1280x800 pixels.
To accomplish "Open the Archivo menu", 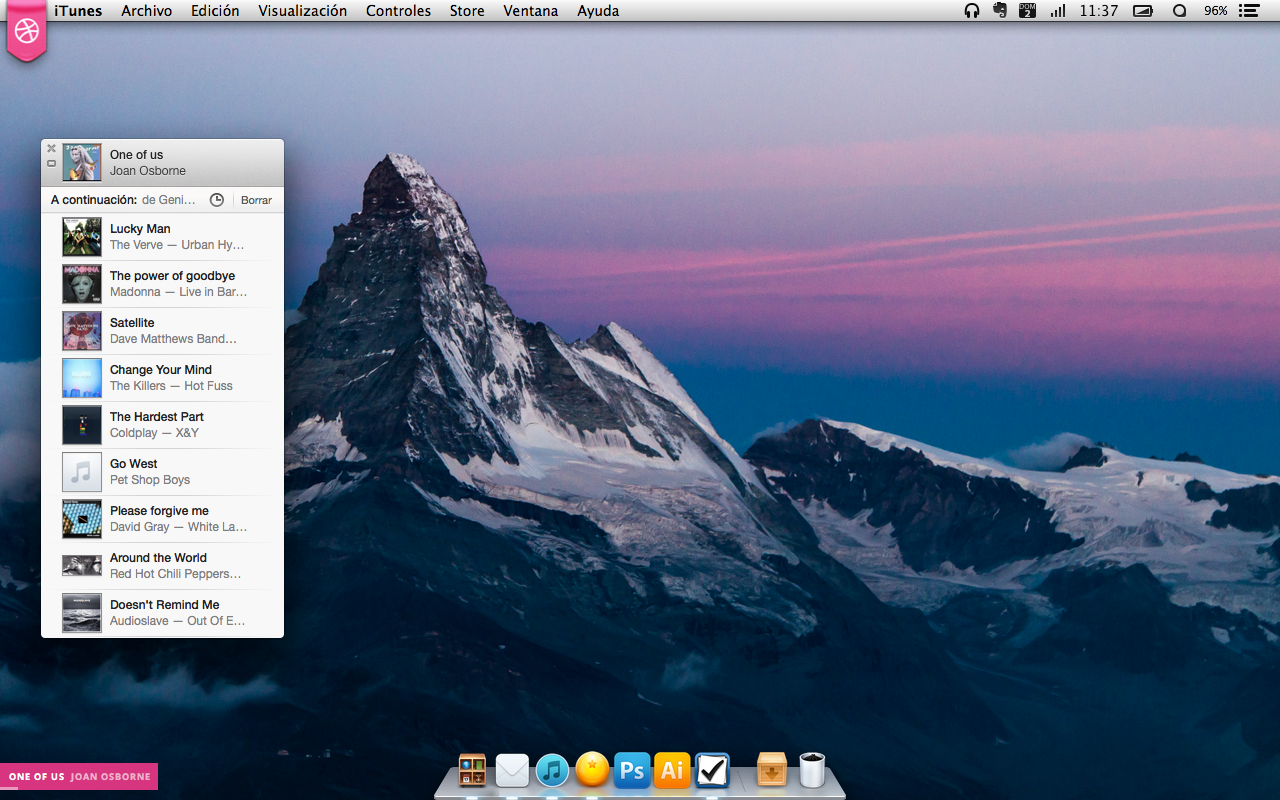I will click(147, 11).
